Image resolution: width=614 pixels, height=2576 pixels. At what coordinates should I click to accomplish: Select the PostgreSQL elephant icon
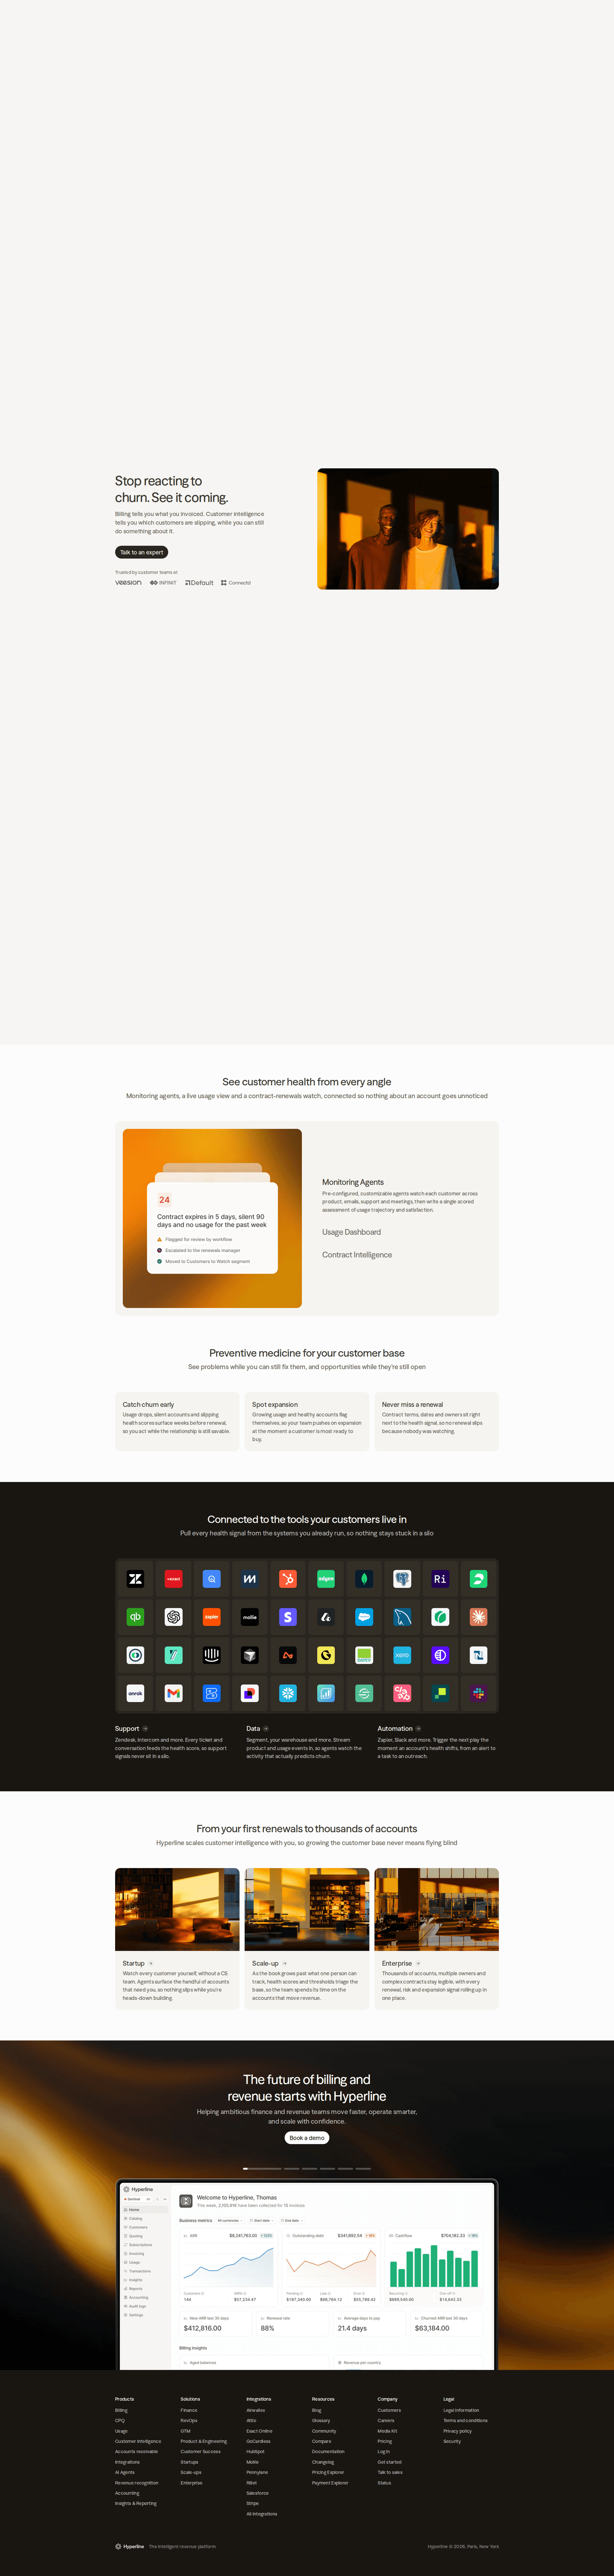(402, 1579)
